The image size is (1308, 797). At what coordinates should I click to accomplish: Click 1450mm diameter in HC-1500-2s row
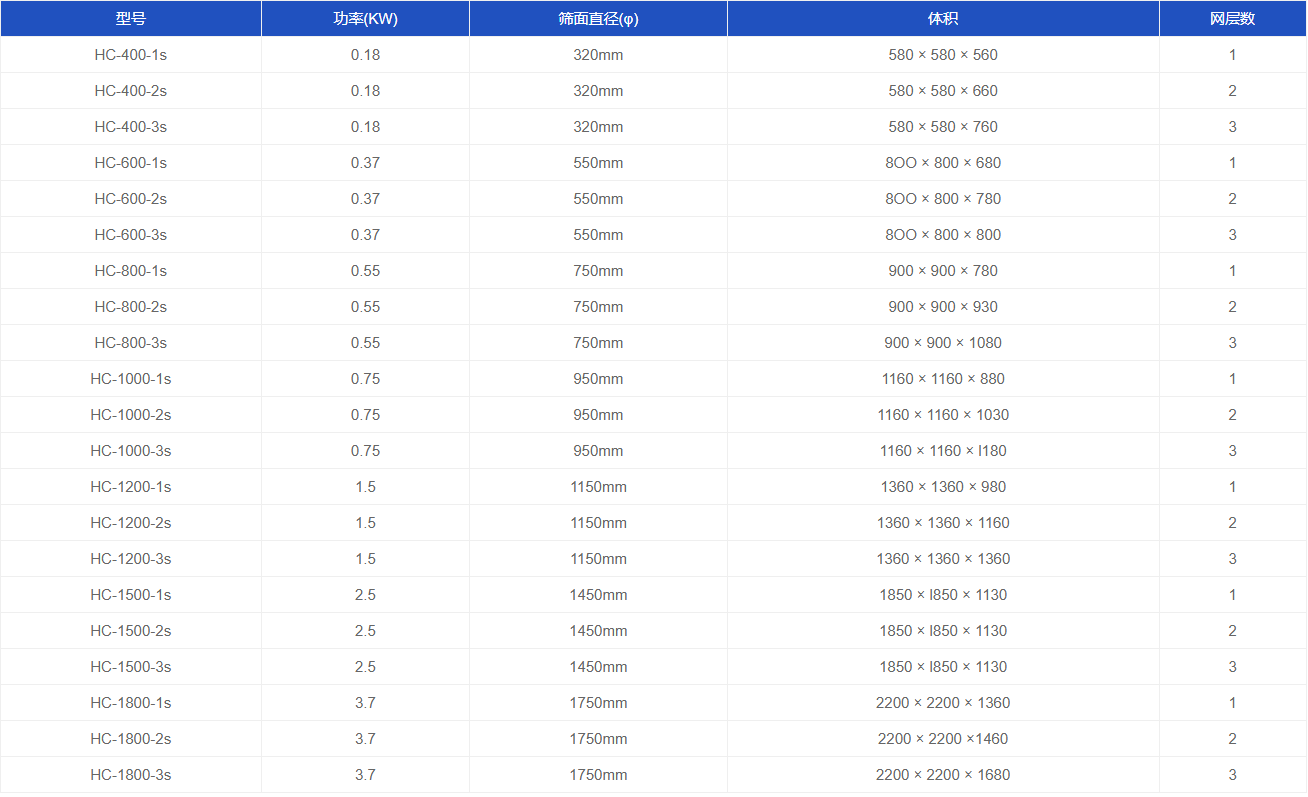coord(599,631)
